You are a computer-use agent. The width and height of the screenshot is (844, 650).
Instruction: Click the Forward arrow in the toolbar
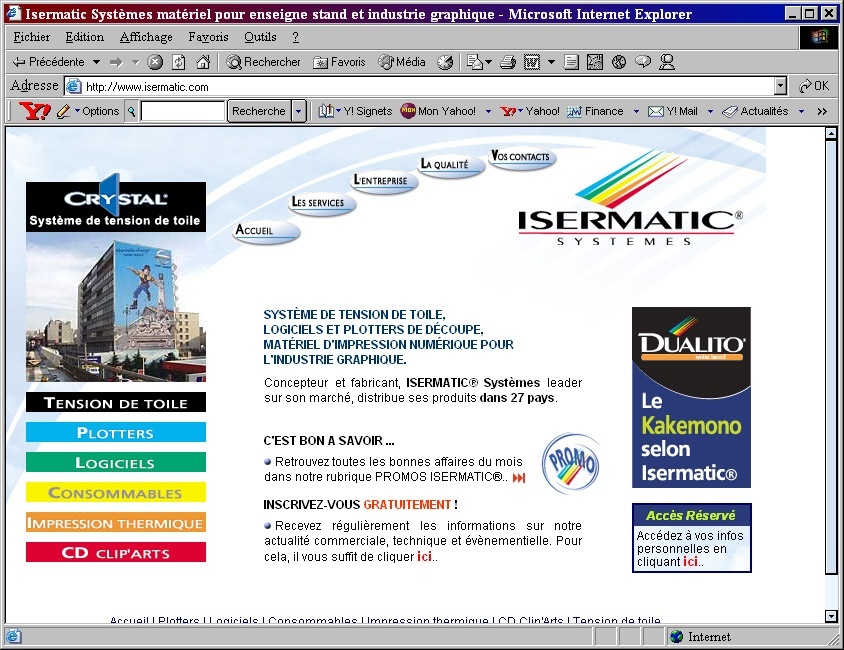pos(116,62)
